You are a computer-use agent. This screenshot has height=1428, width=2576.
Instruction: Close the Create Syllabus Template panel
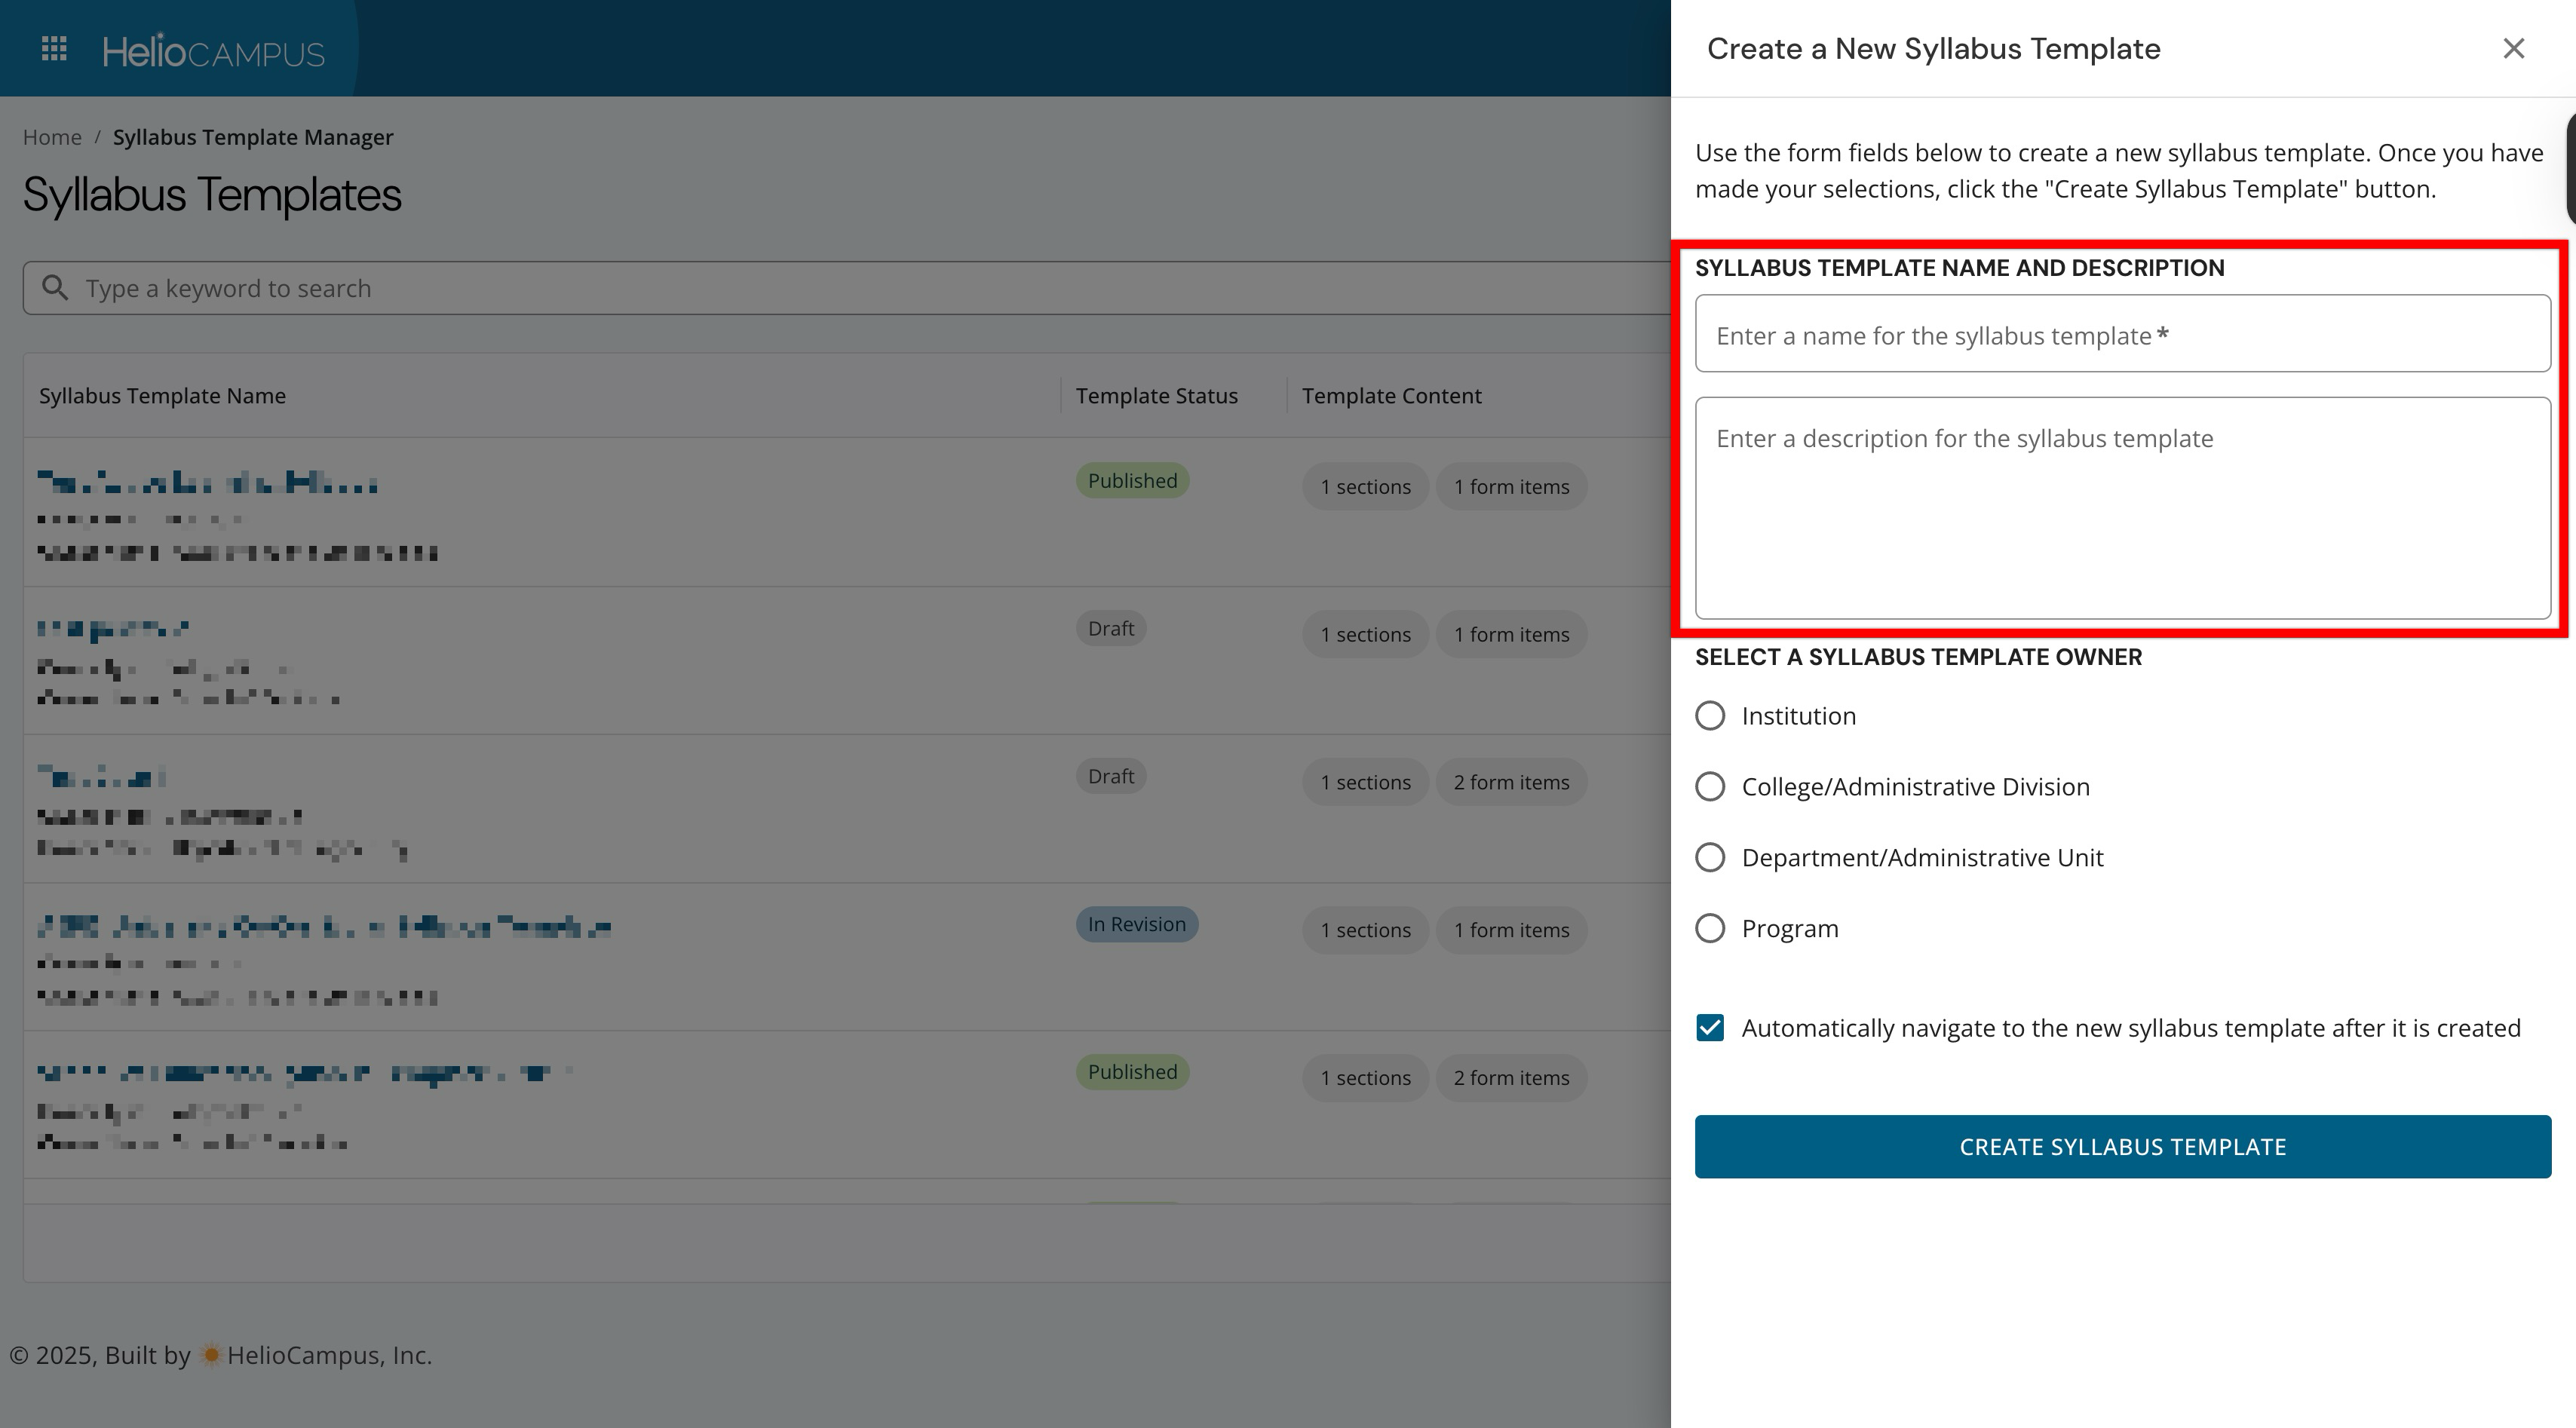[x=2513, y=49]
